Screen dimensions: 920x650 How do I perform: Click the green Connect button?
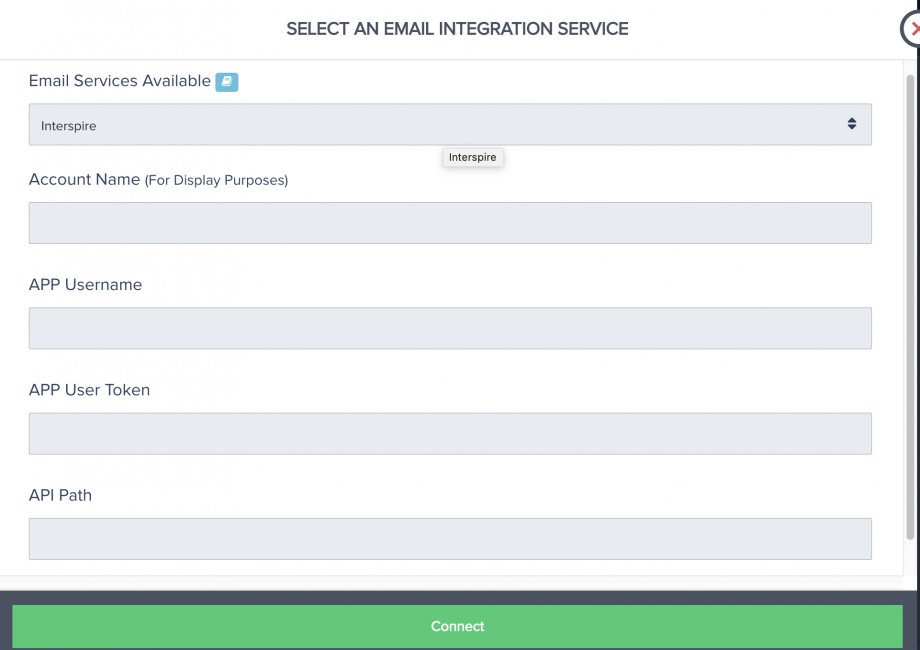(457, 627)
